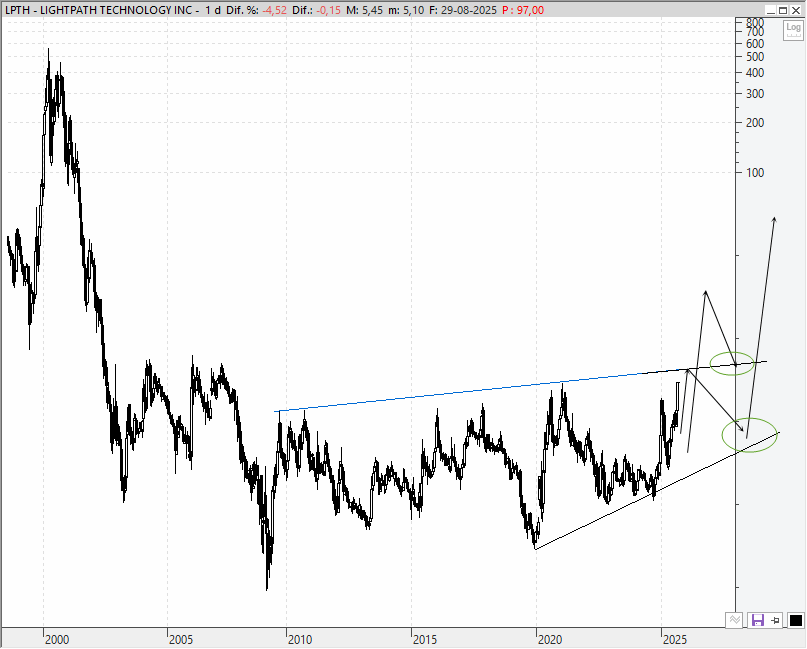Click the 500 price scale label
The image size is (807, 649).
[755, 57]
